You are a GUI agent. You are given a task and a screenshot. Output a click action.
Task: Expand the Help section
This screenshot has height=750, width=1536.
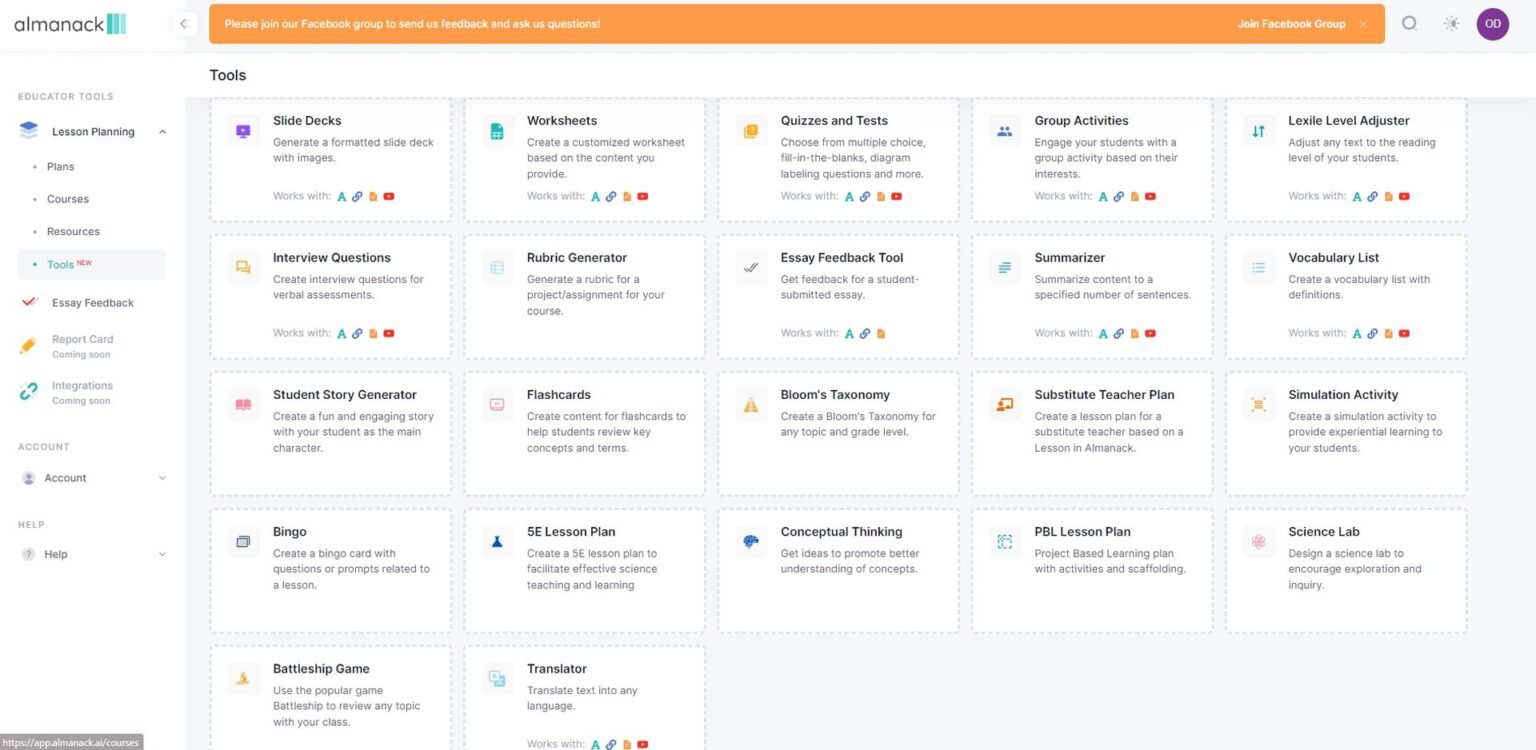[162, 554]
